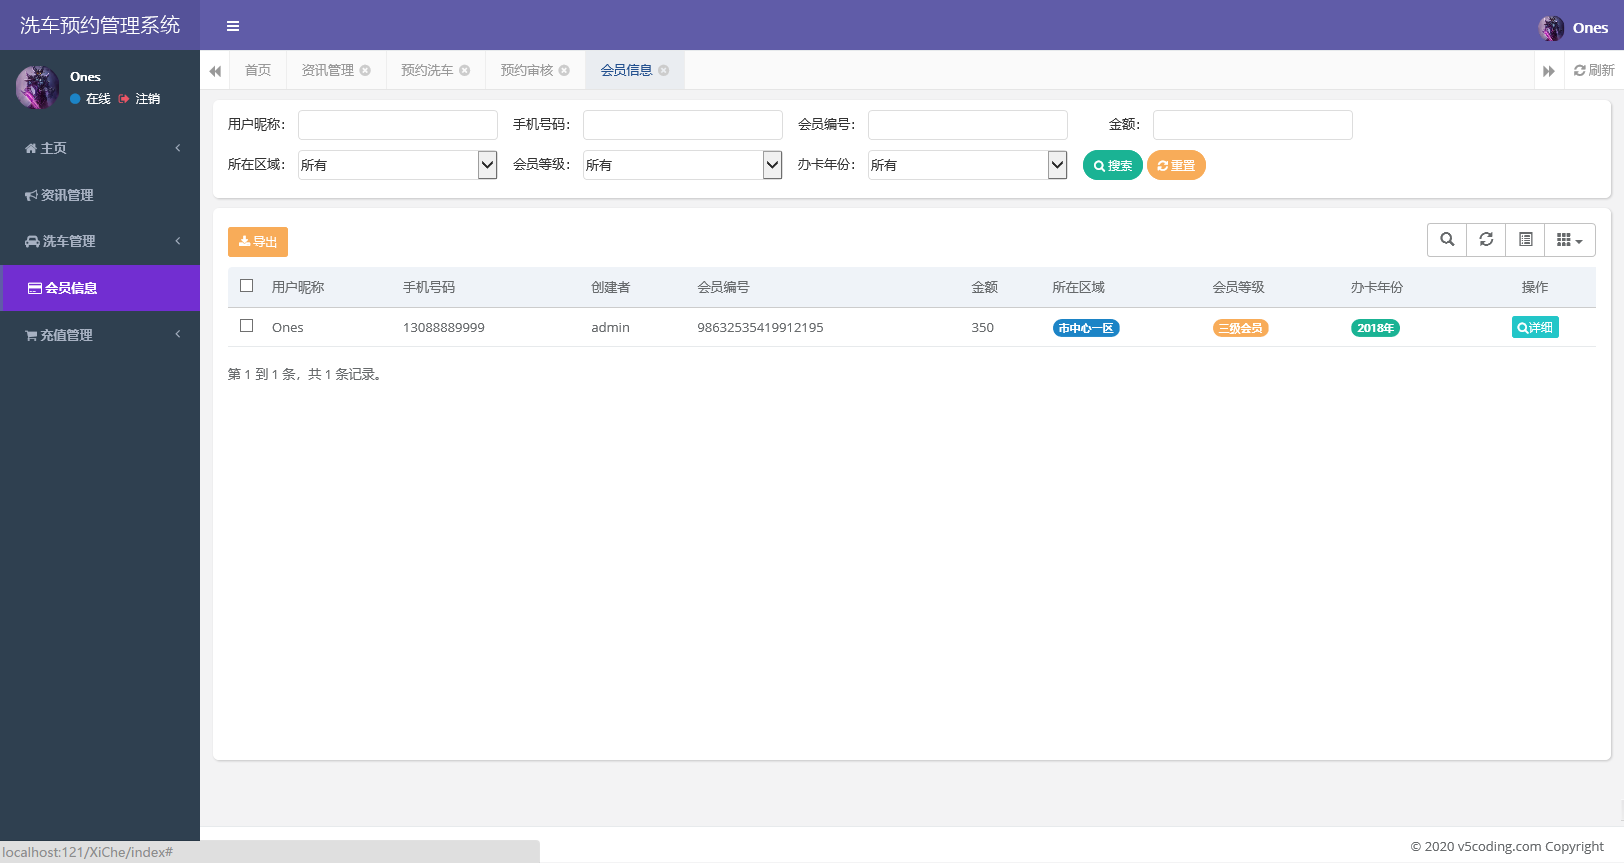Image resolution: width=1624 pixels, height=863 pixels.
Task: Close the 预约审核 tab
Action: (x=564, y=70)
